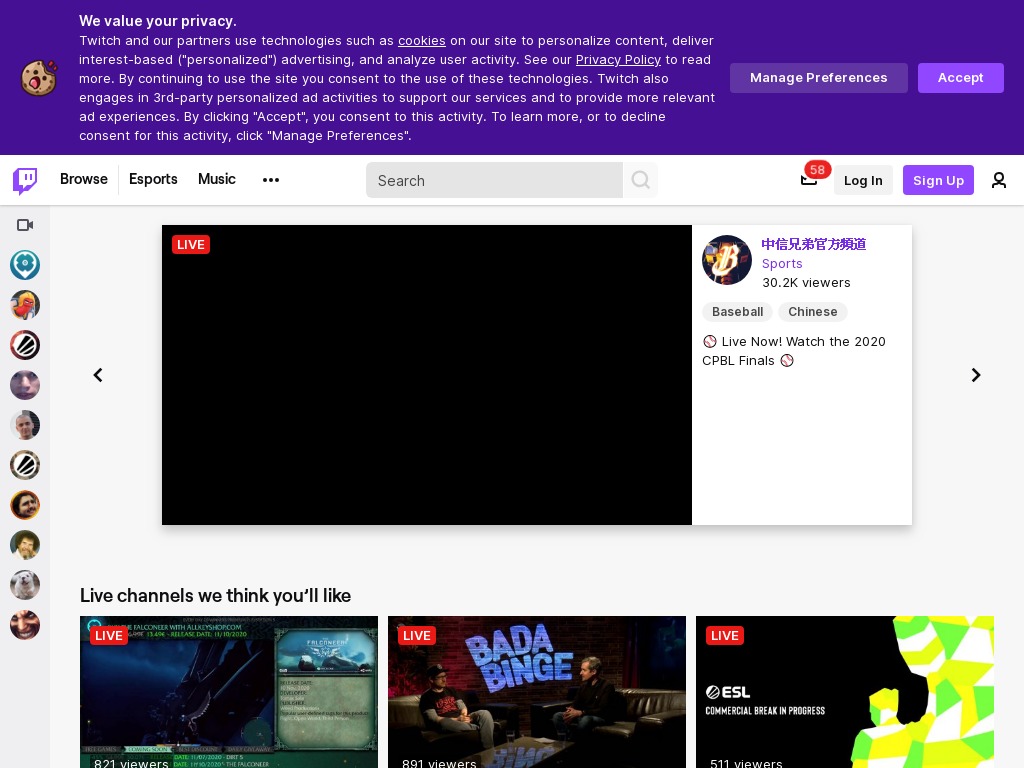Open the Privacy Policy link

[x=618, y=59]
